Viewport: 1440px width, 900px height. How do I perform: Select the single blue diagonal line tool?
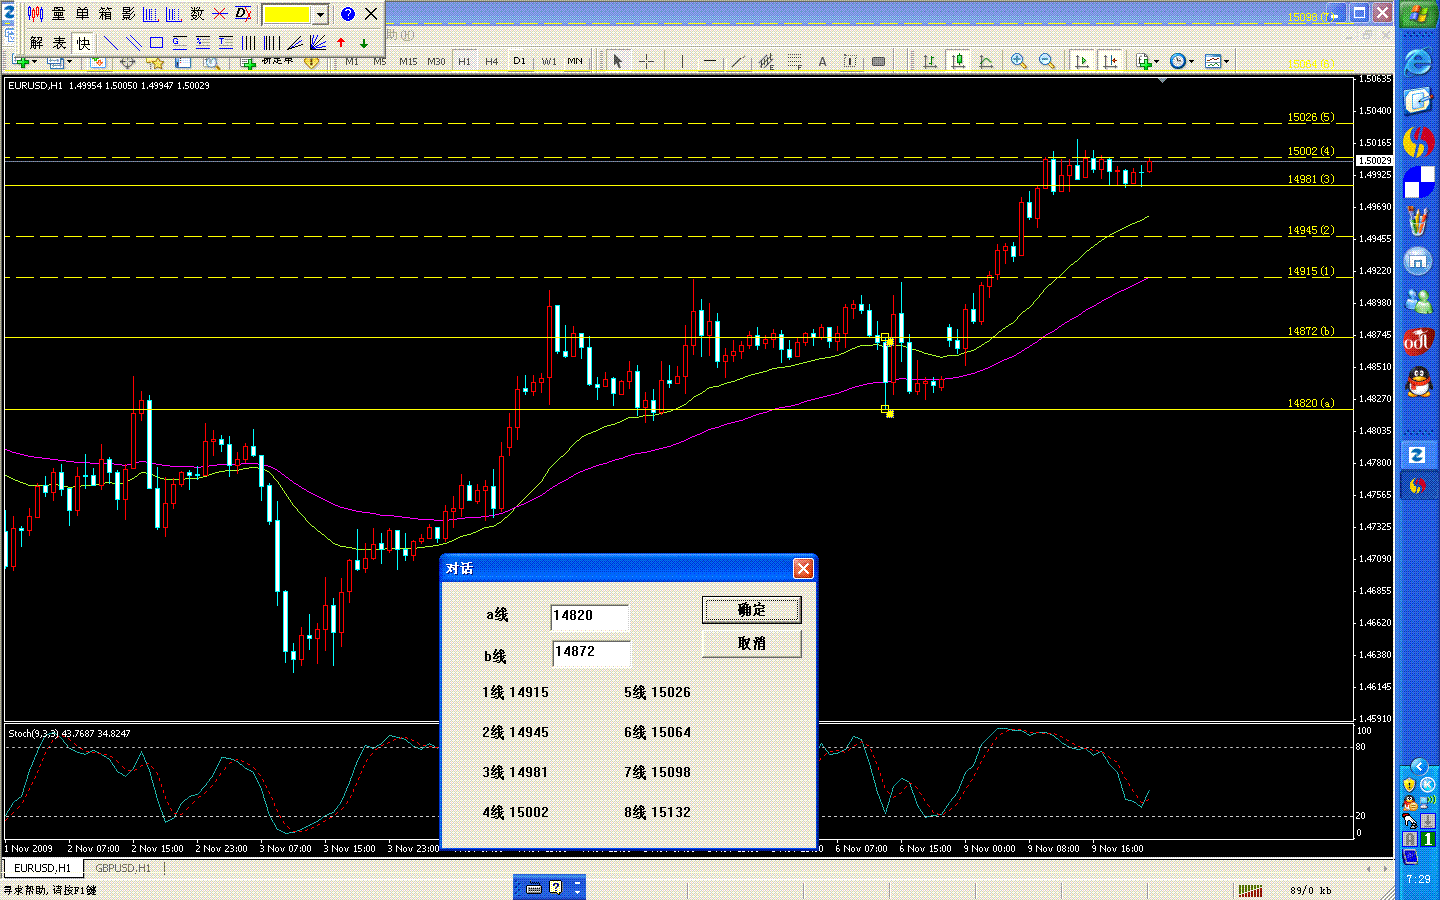point(111,43)
